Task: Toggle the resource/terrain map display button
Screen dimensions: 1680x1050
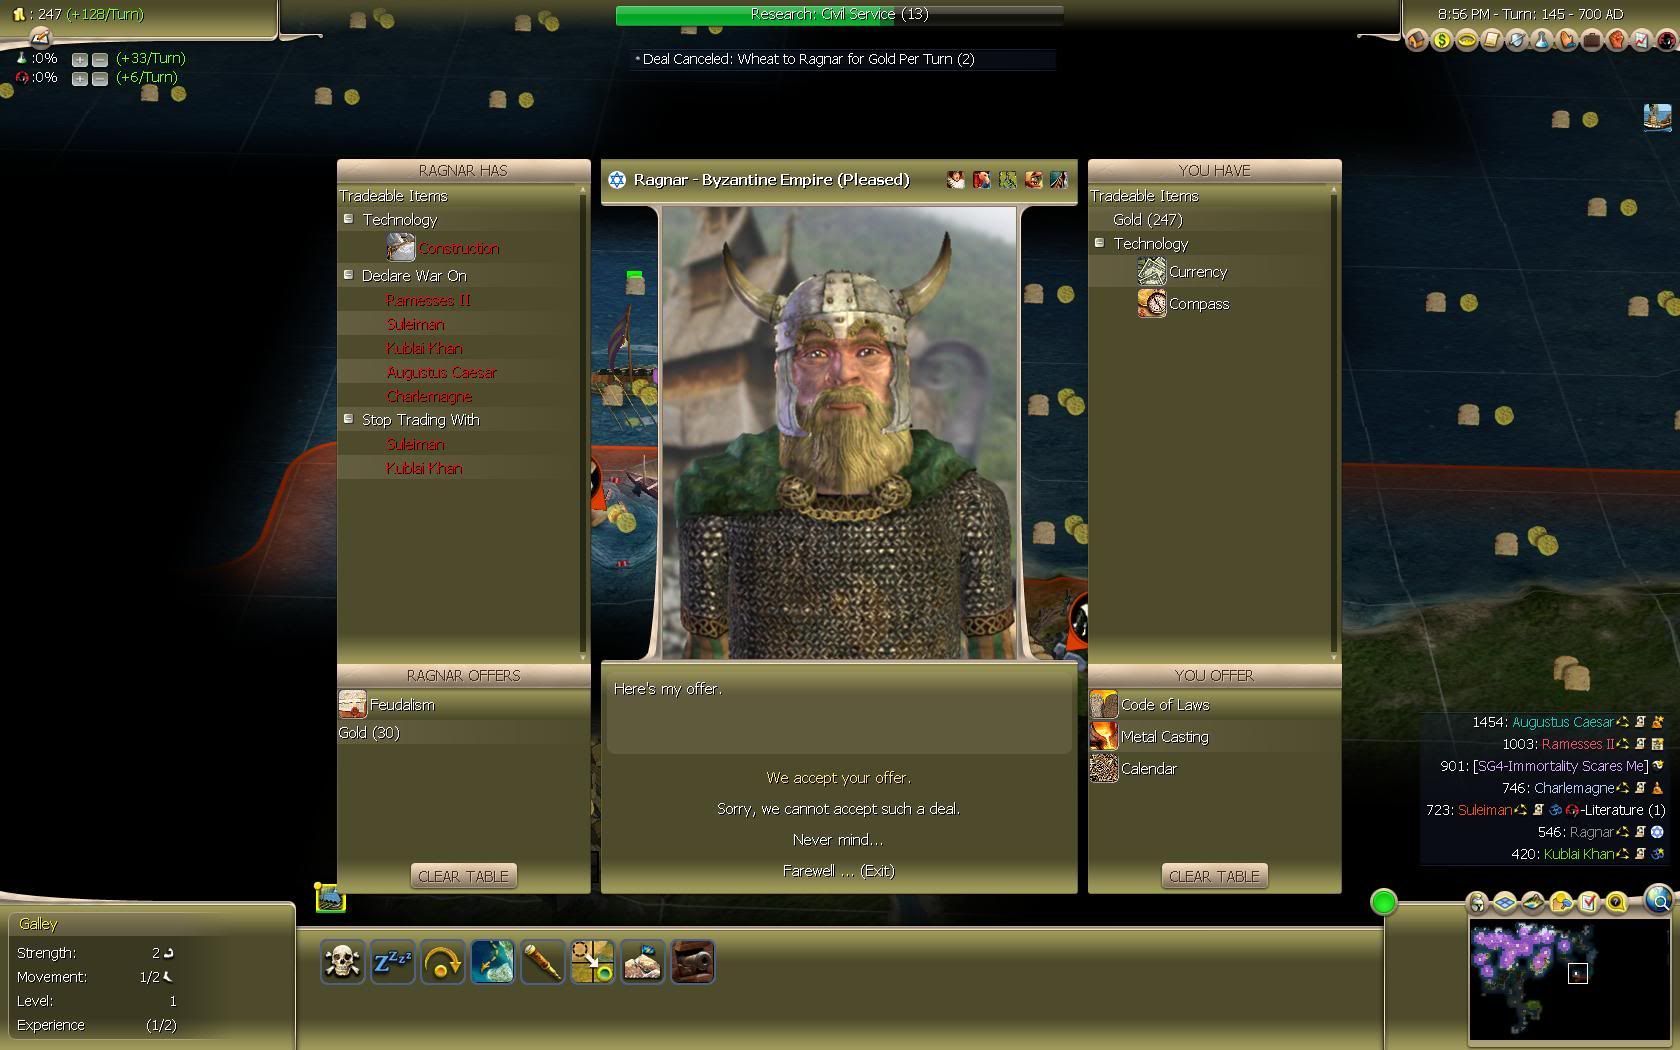Action: coord(1533,903)
